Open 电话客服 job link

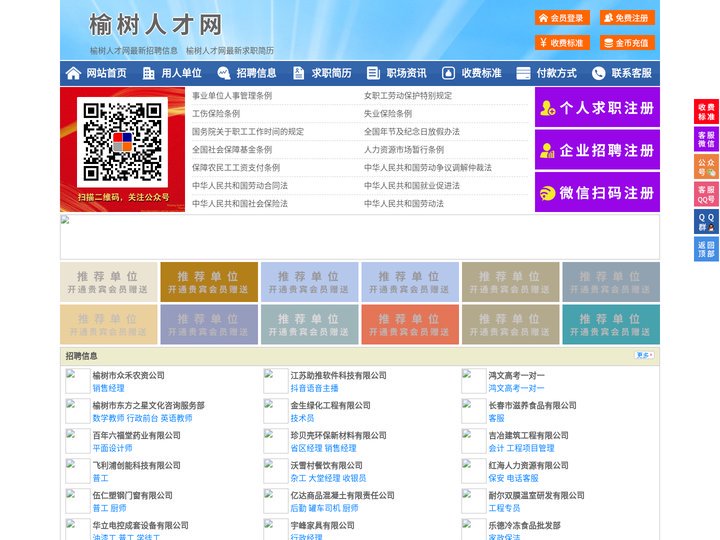523,478
